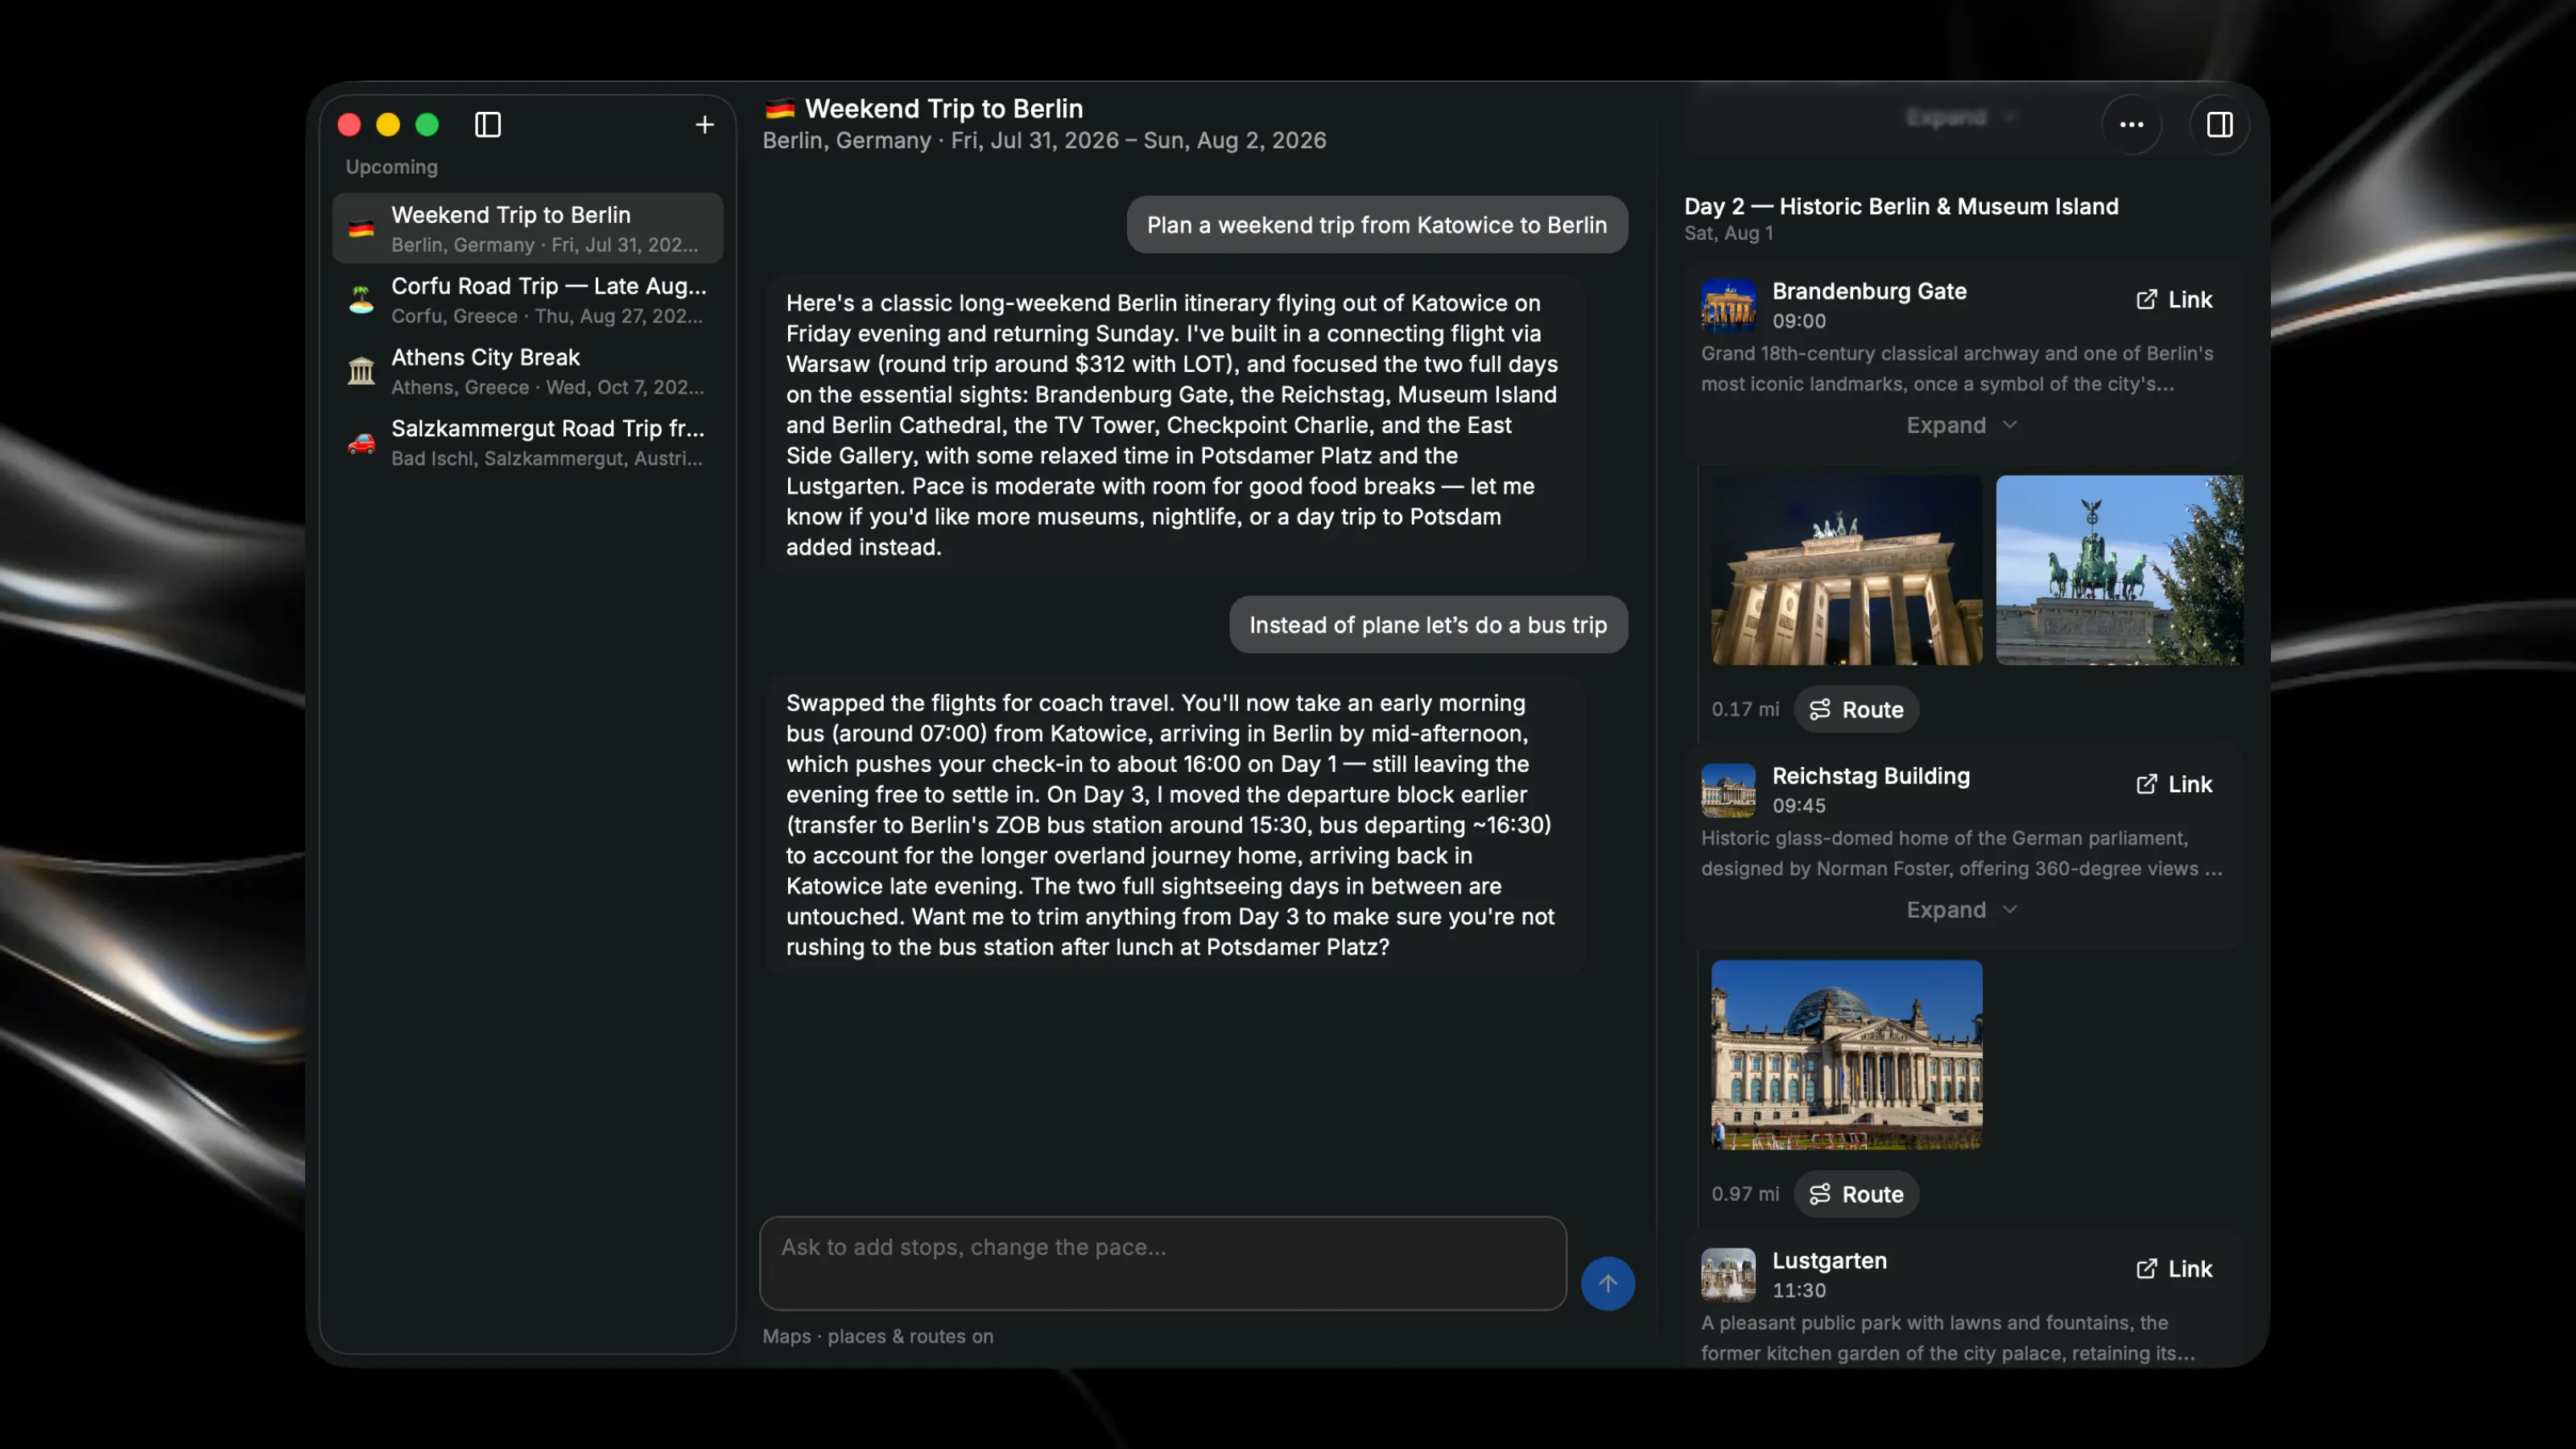This screenshot has width=2576, height=1449.
Task: Click the German flag icon in header
Action: 780,108
